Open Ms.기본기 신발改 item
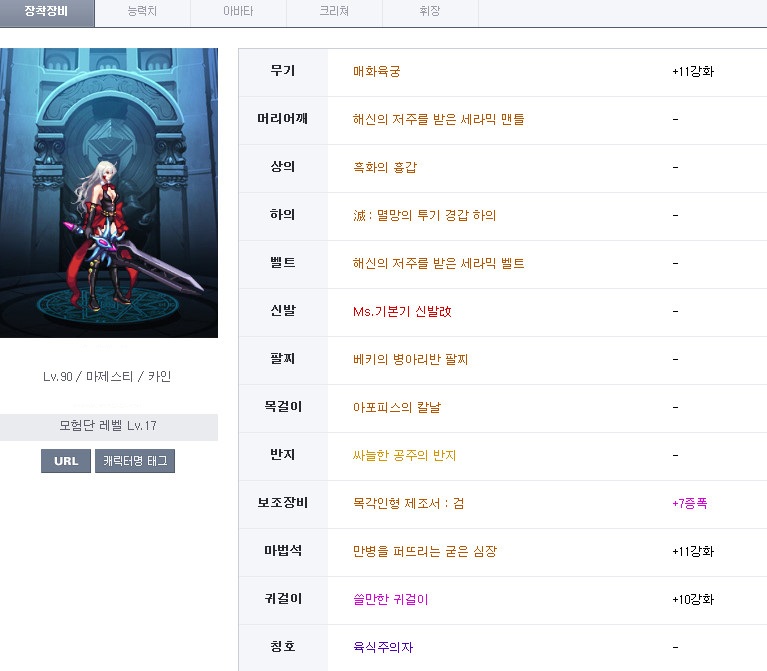This screenshot has height=671, width=767. pyautogui.click(x=402, y=311)
